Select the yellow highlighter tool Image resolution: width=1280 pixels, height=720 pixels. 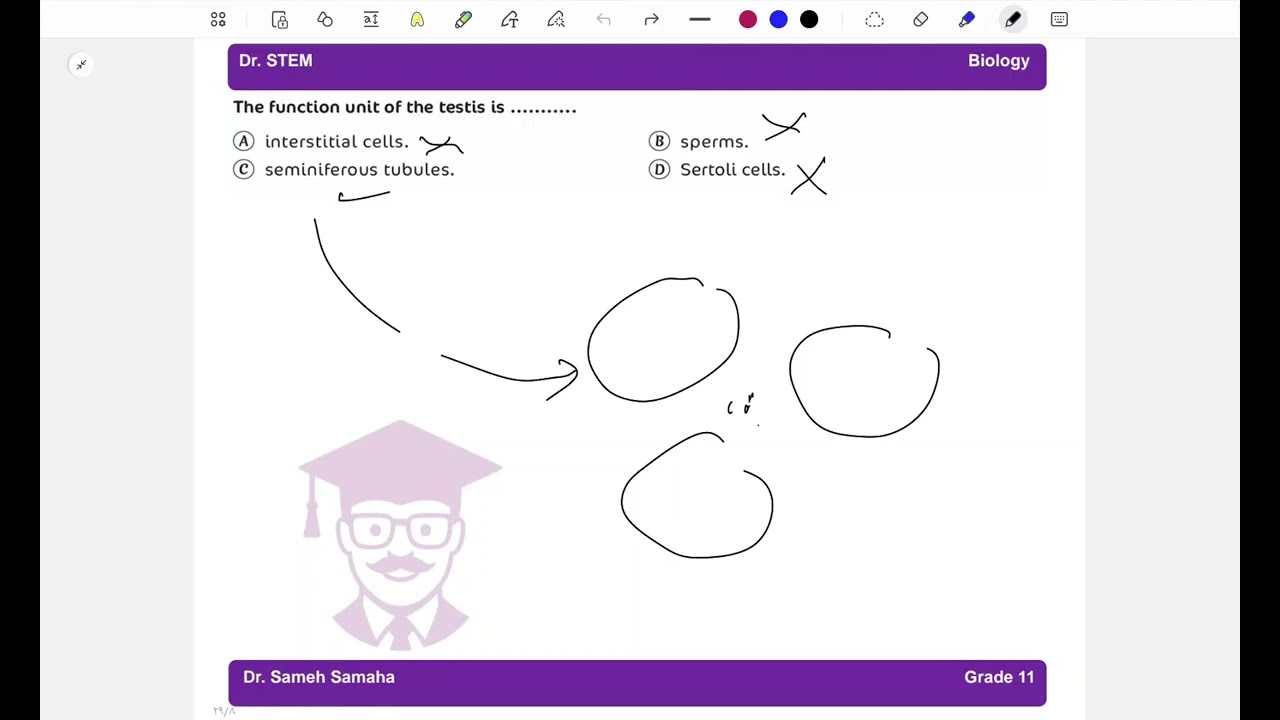click(417, 19)
